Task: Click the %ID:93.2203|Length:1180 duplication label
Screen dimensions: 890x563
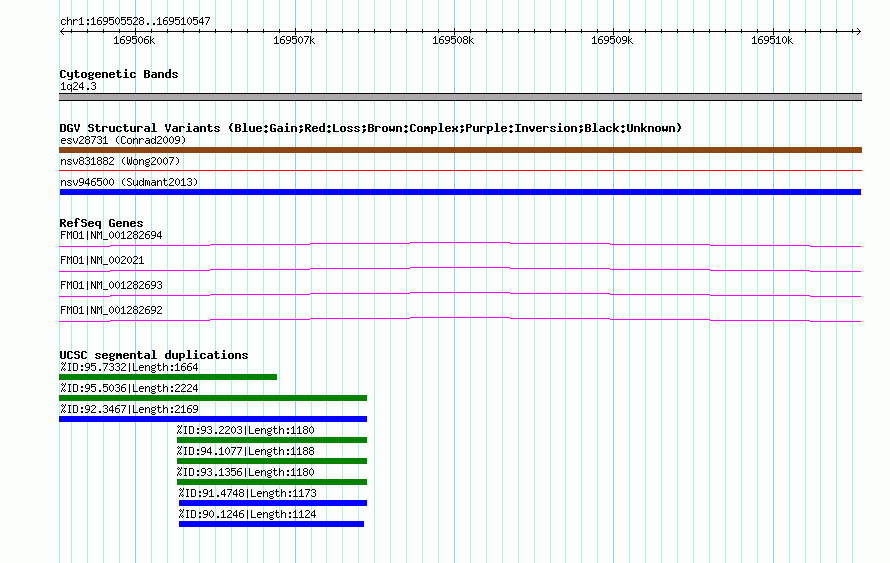Action: tap(246, 430)
